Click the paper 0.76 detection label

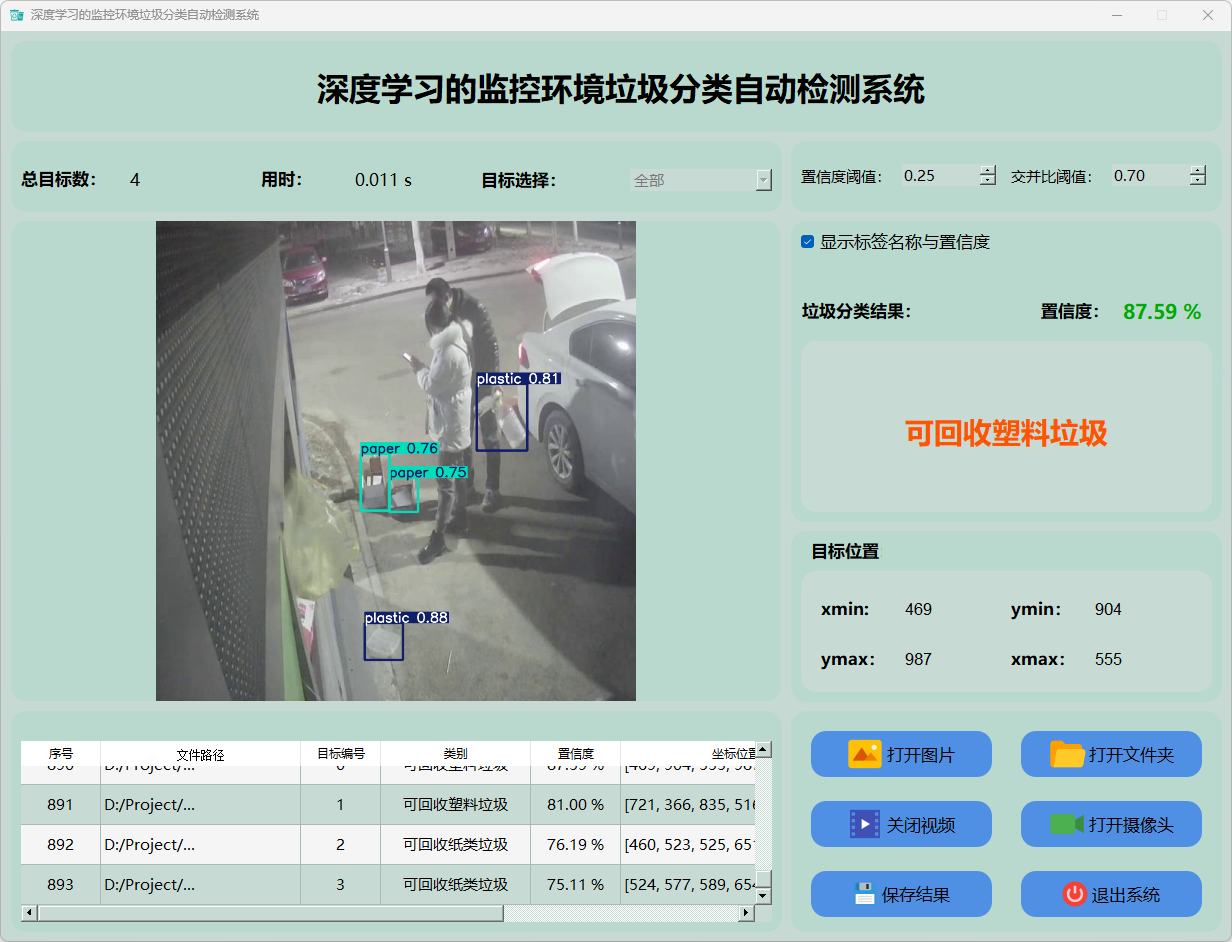coord(400,449)
